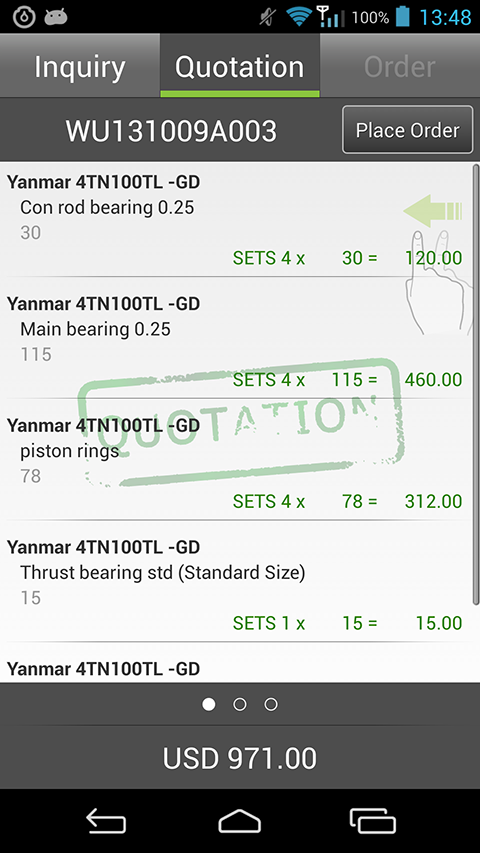Open the Main bearing 0.25 item
The width and height of the screenshot is (480, 853).
coord(236,338)
